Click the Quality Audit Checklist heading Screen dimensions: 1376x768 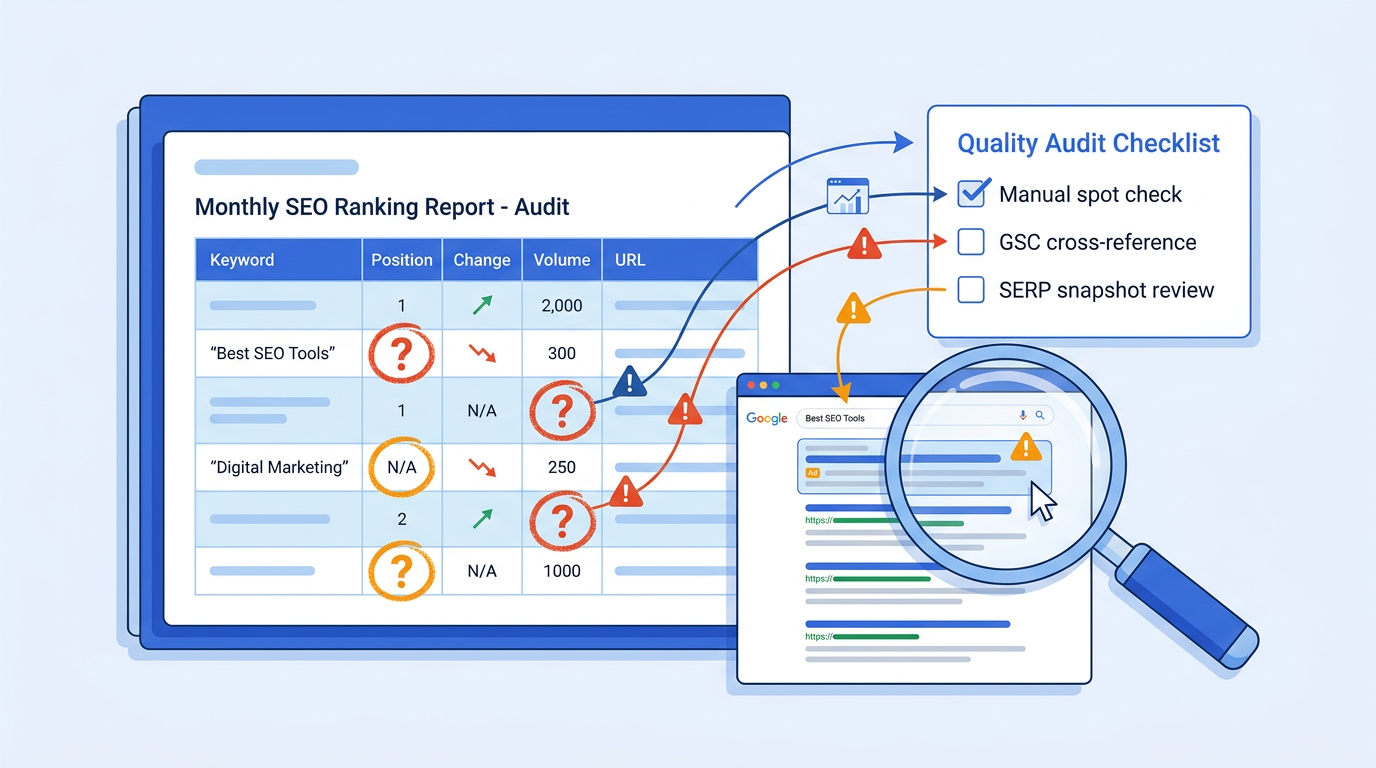pos(1089,143)
